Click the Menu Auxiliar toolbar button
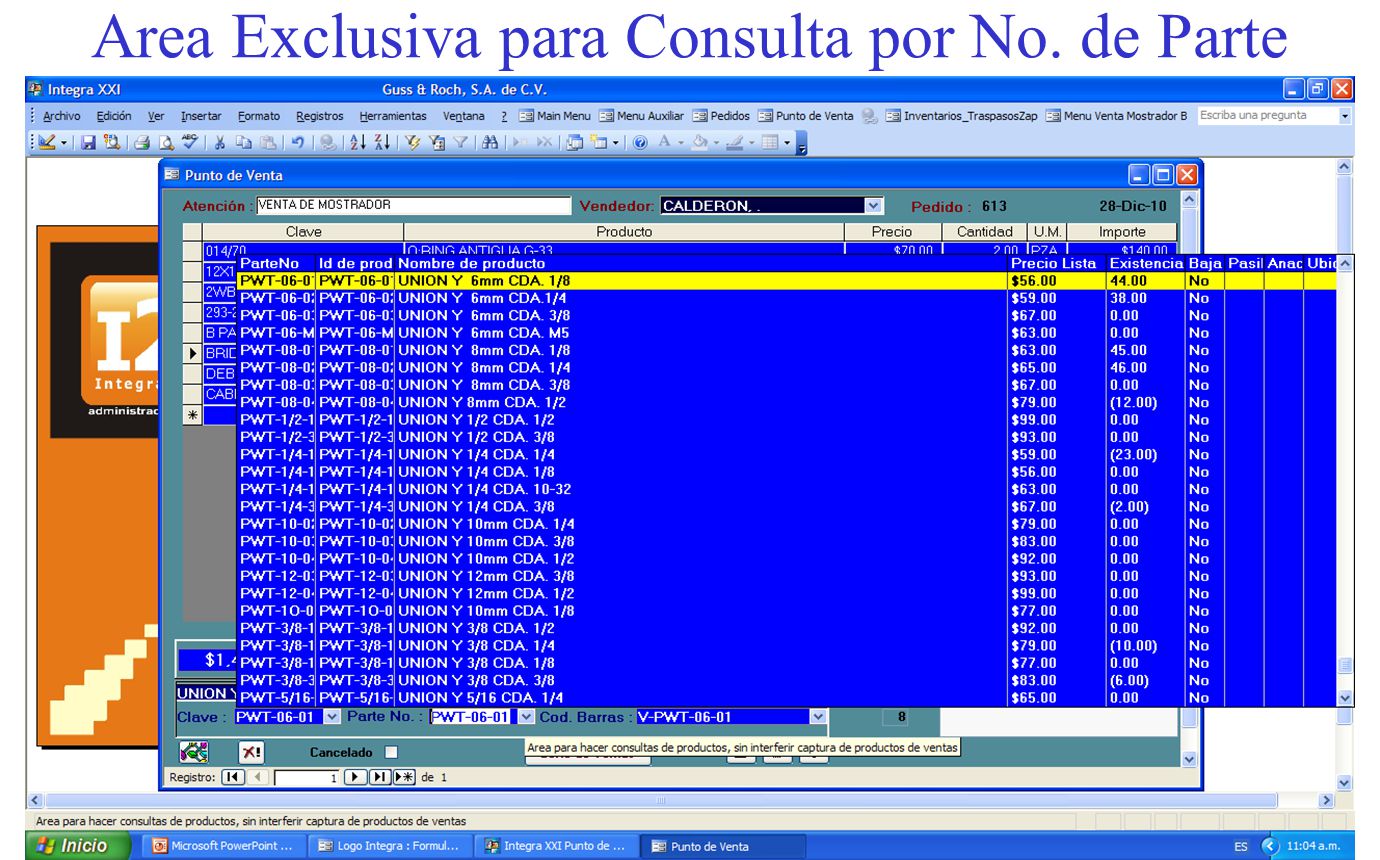The image size is (1380, 860). coord(642,116)
